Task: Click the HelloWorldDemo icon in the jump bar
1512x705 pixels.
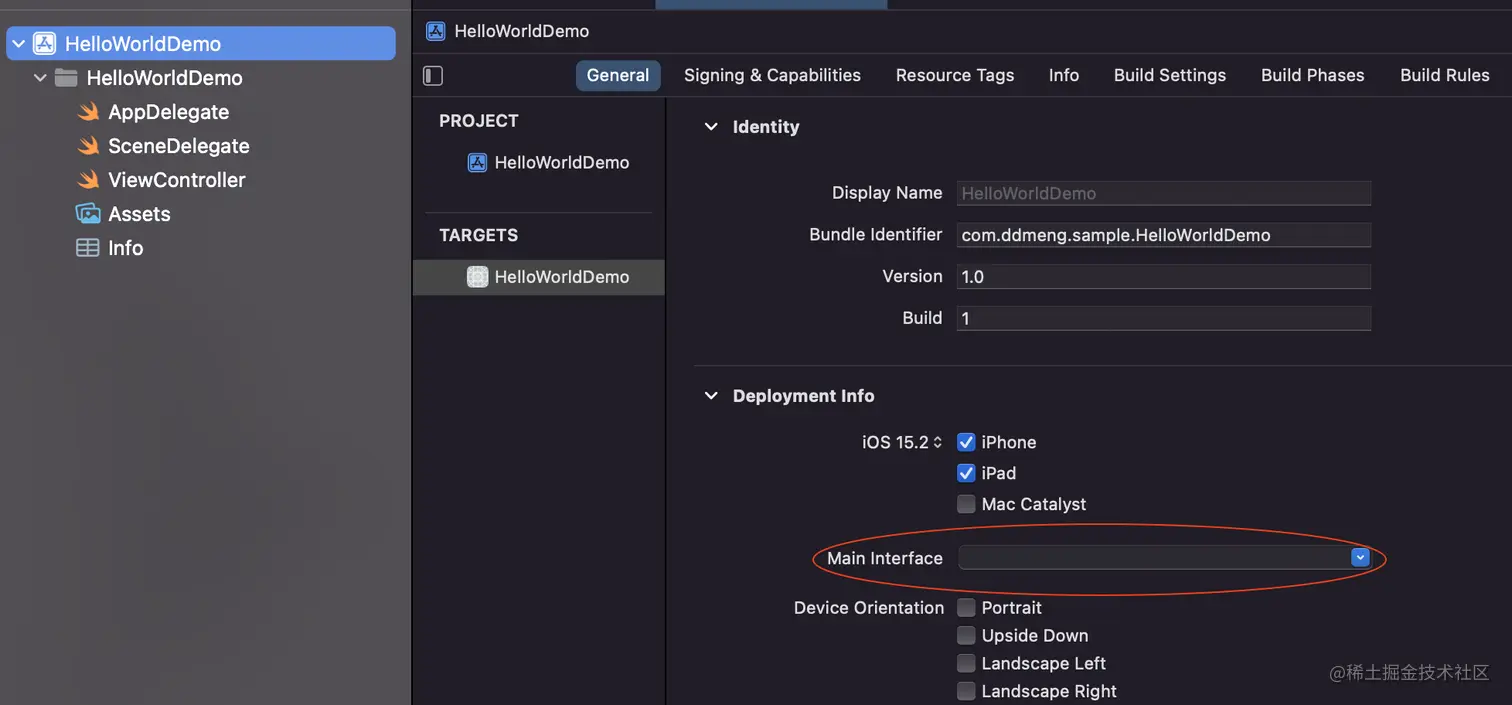Action: point(435,30)
